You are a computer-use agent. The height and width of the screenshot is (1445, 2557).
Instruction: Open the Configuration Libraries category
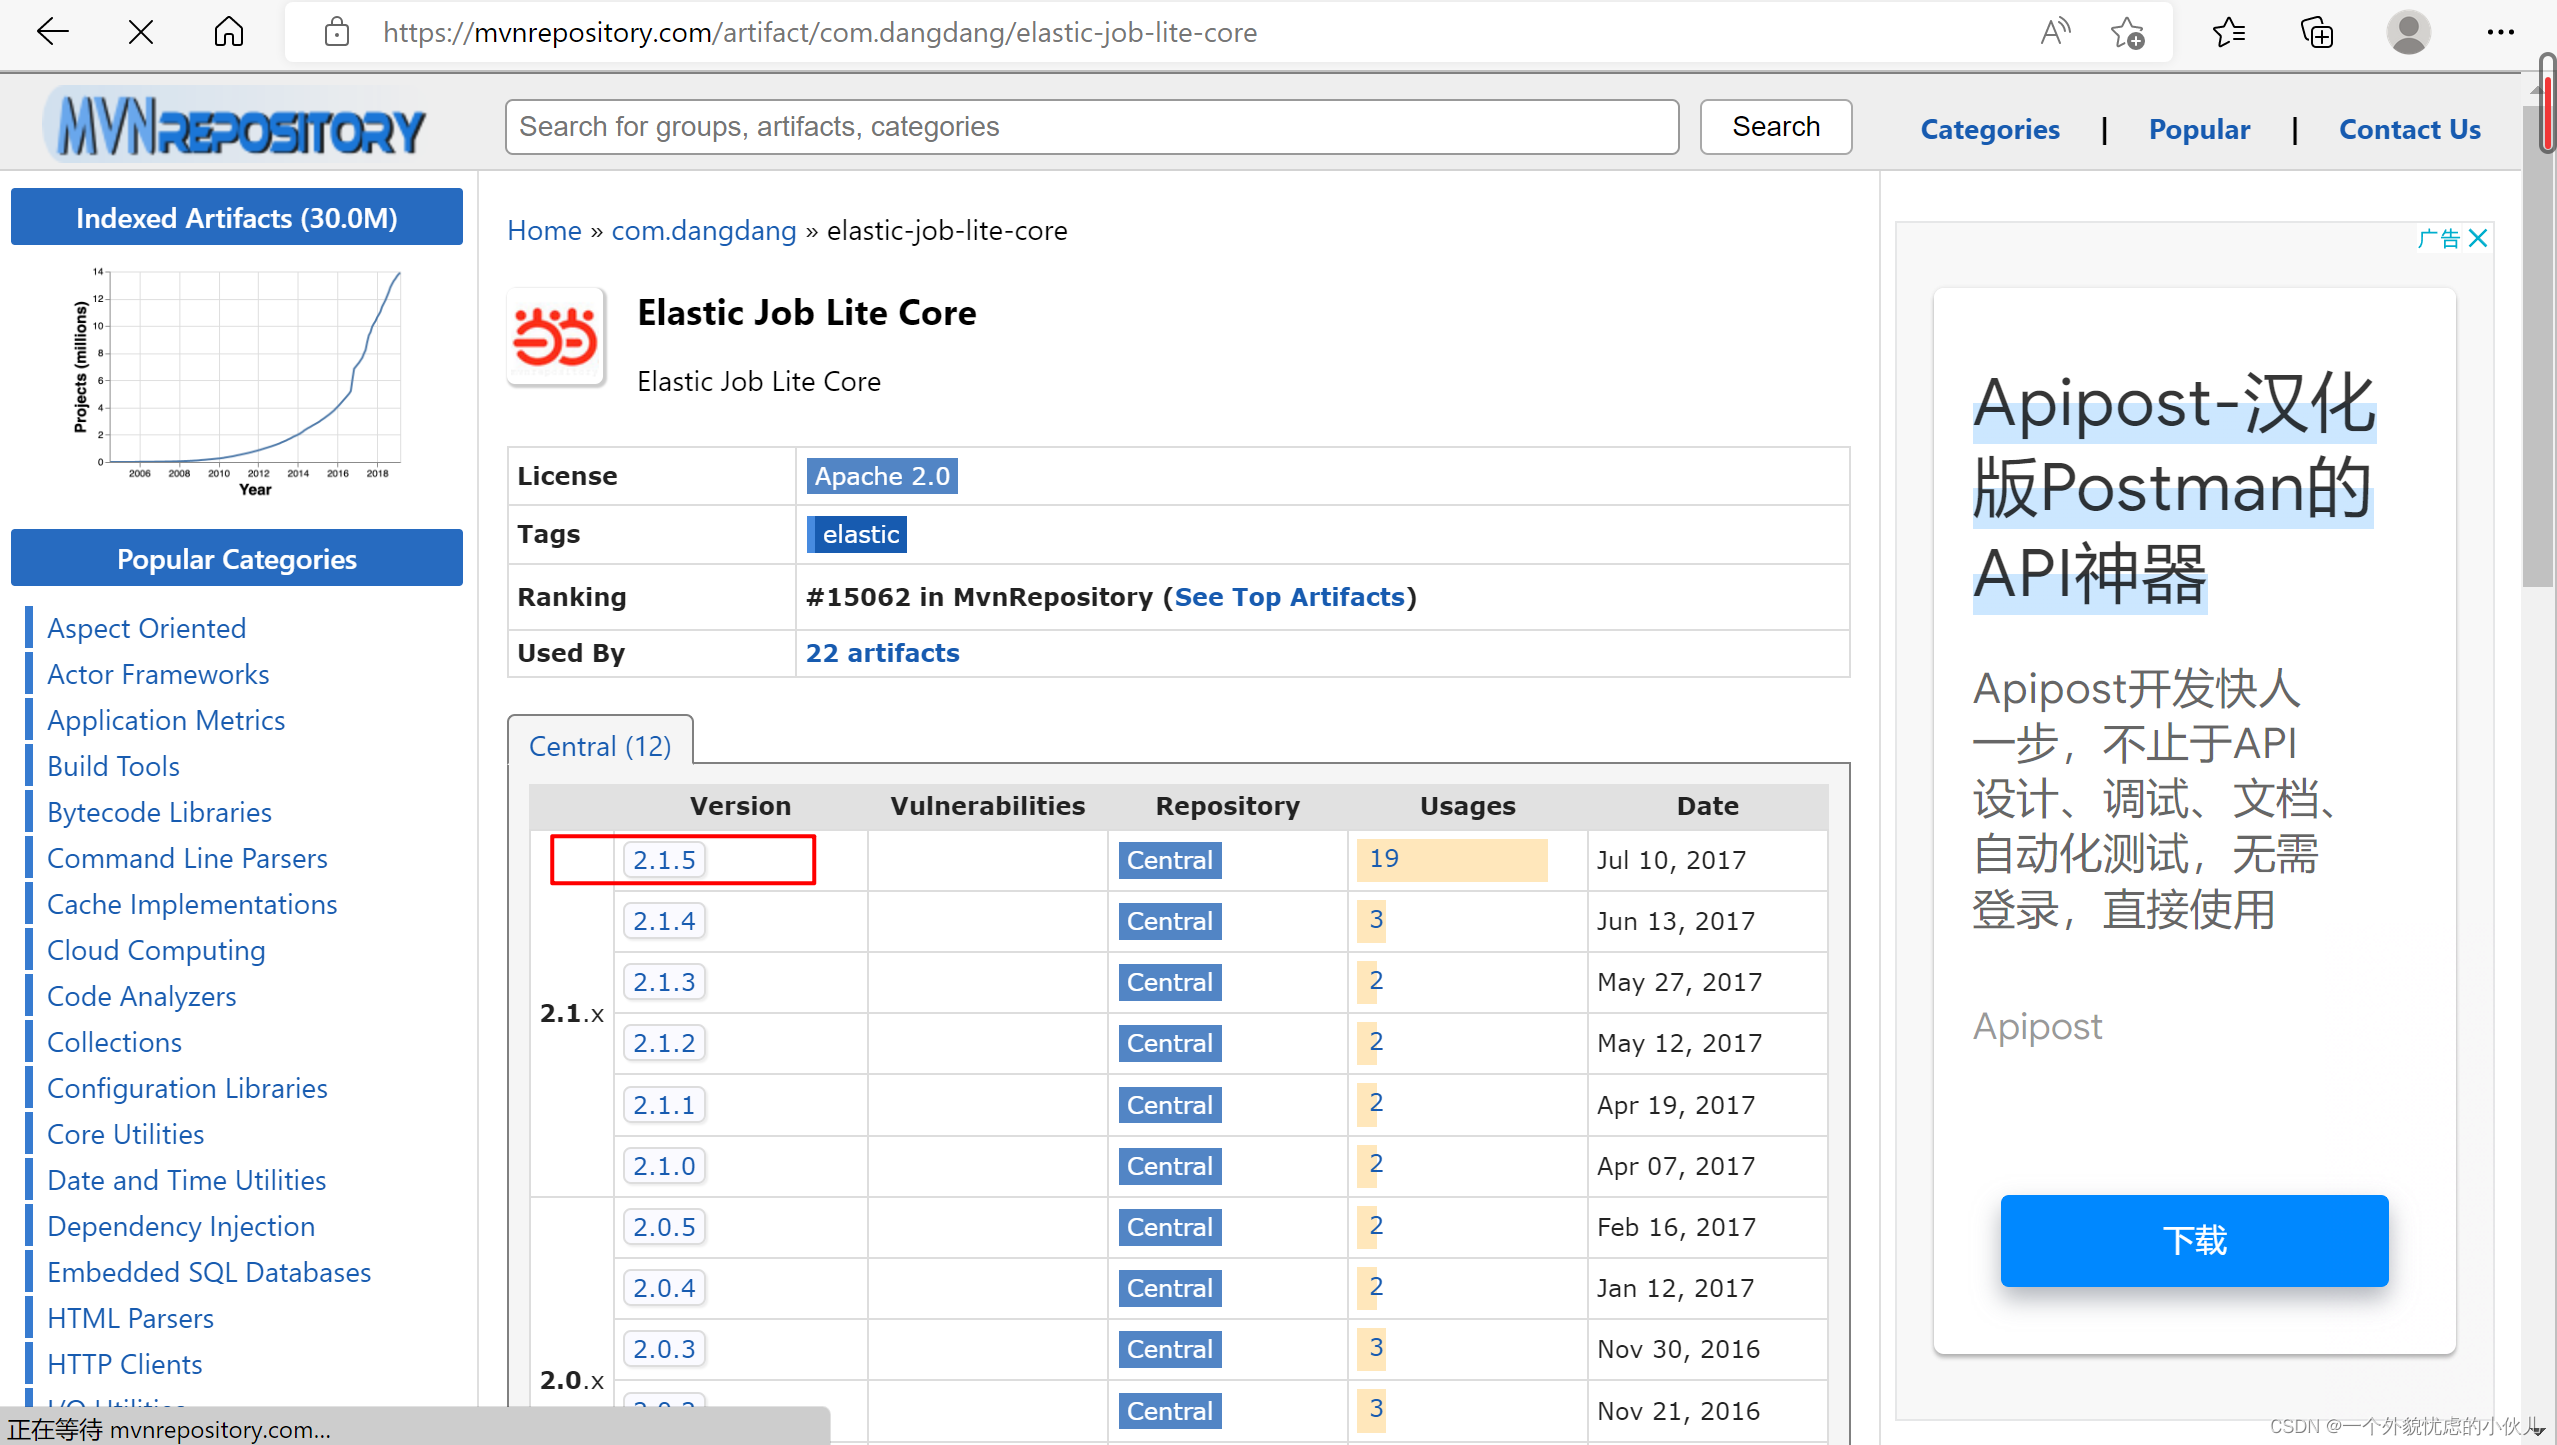pyautogui.click(x=187, y=1088)
